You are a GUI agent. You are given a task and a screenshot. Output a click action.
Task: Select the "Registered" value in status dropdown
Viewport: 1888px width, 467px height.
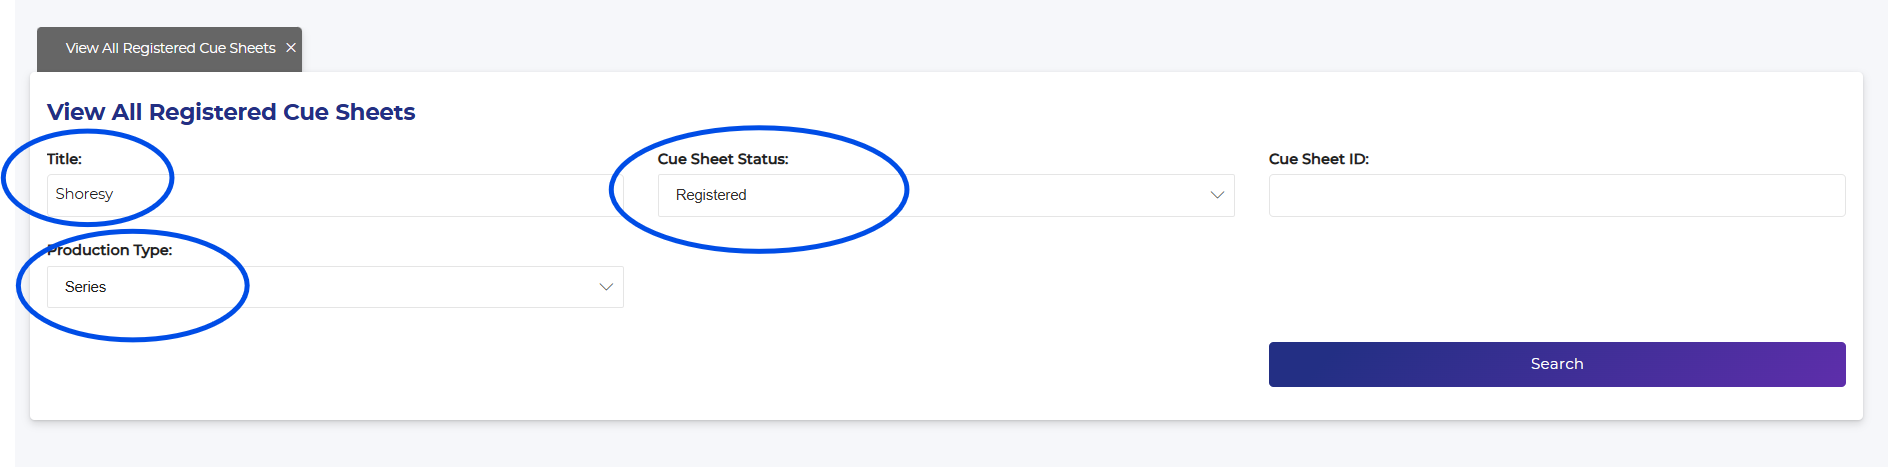(711, 195)
